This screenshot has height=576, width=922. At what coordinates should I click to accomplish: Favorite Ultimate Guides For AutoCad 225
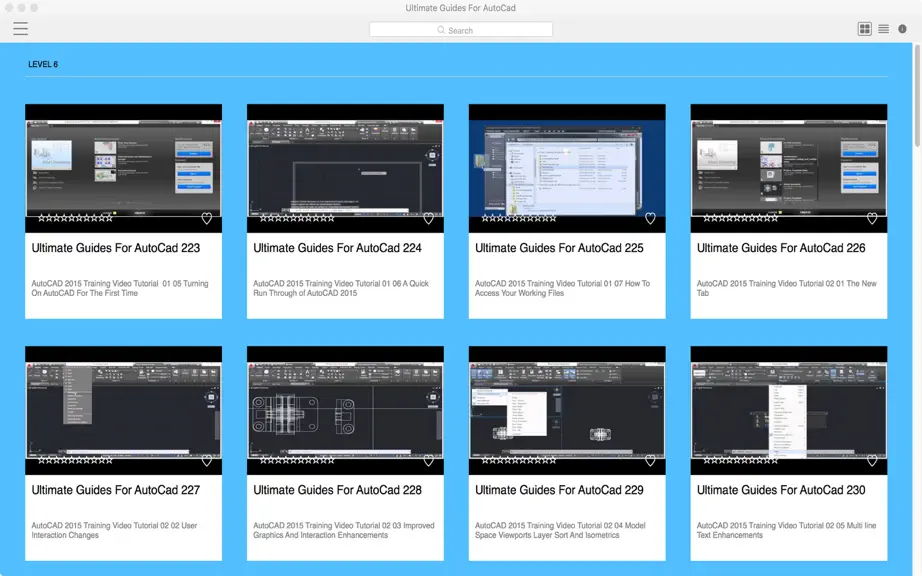pos(650,218)
